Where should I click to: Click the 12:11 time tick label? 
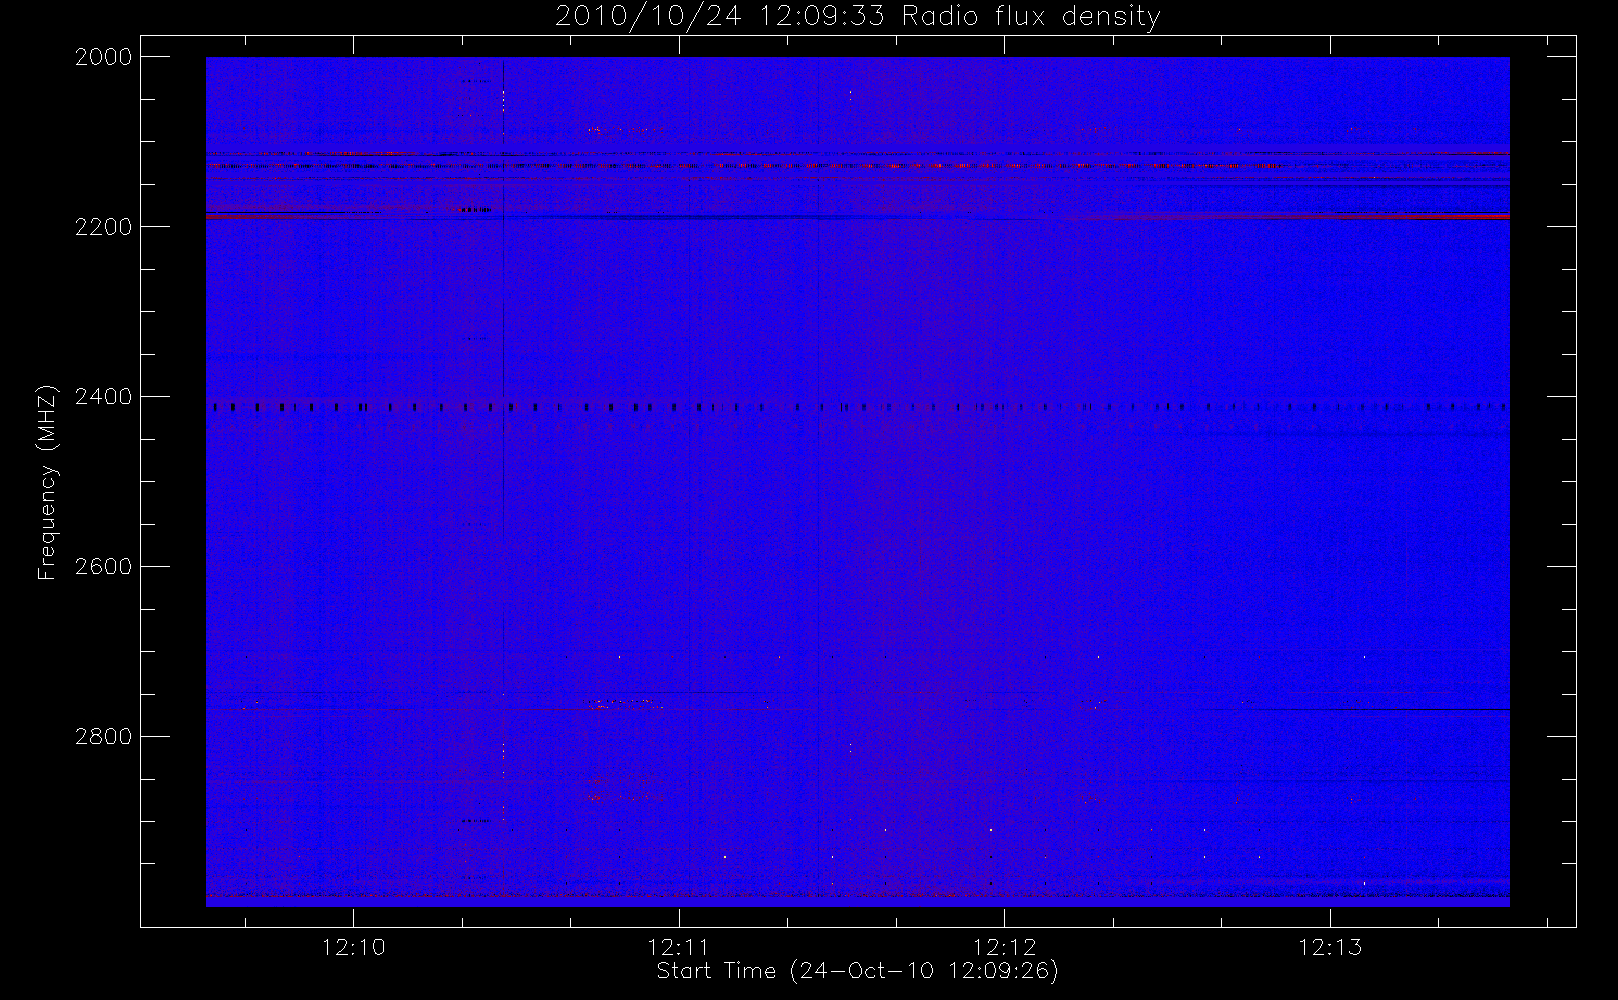[678, 947]
